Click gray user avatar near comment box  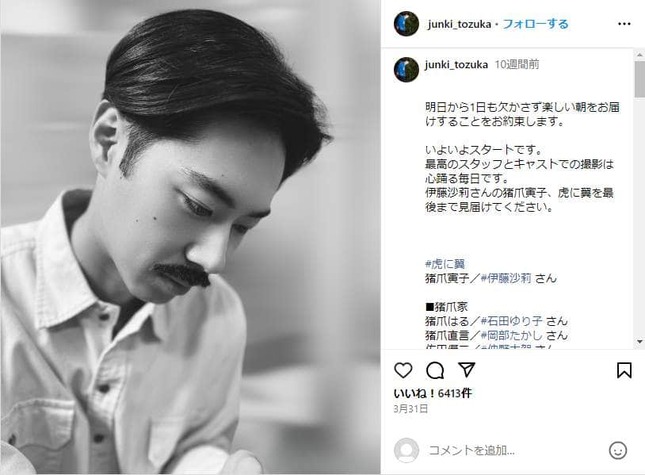406,450
